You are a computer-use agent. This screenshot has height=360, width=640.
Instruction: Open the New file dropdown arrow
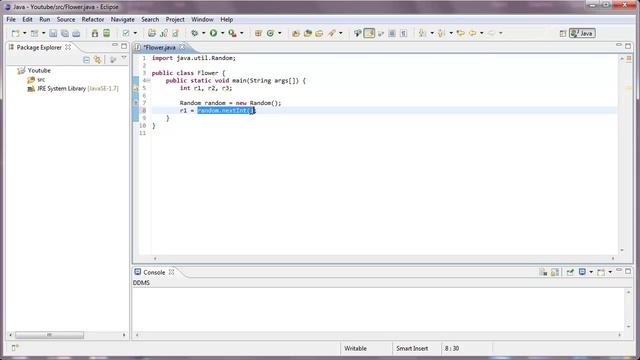[x=24, y=33]
